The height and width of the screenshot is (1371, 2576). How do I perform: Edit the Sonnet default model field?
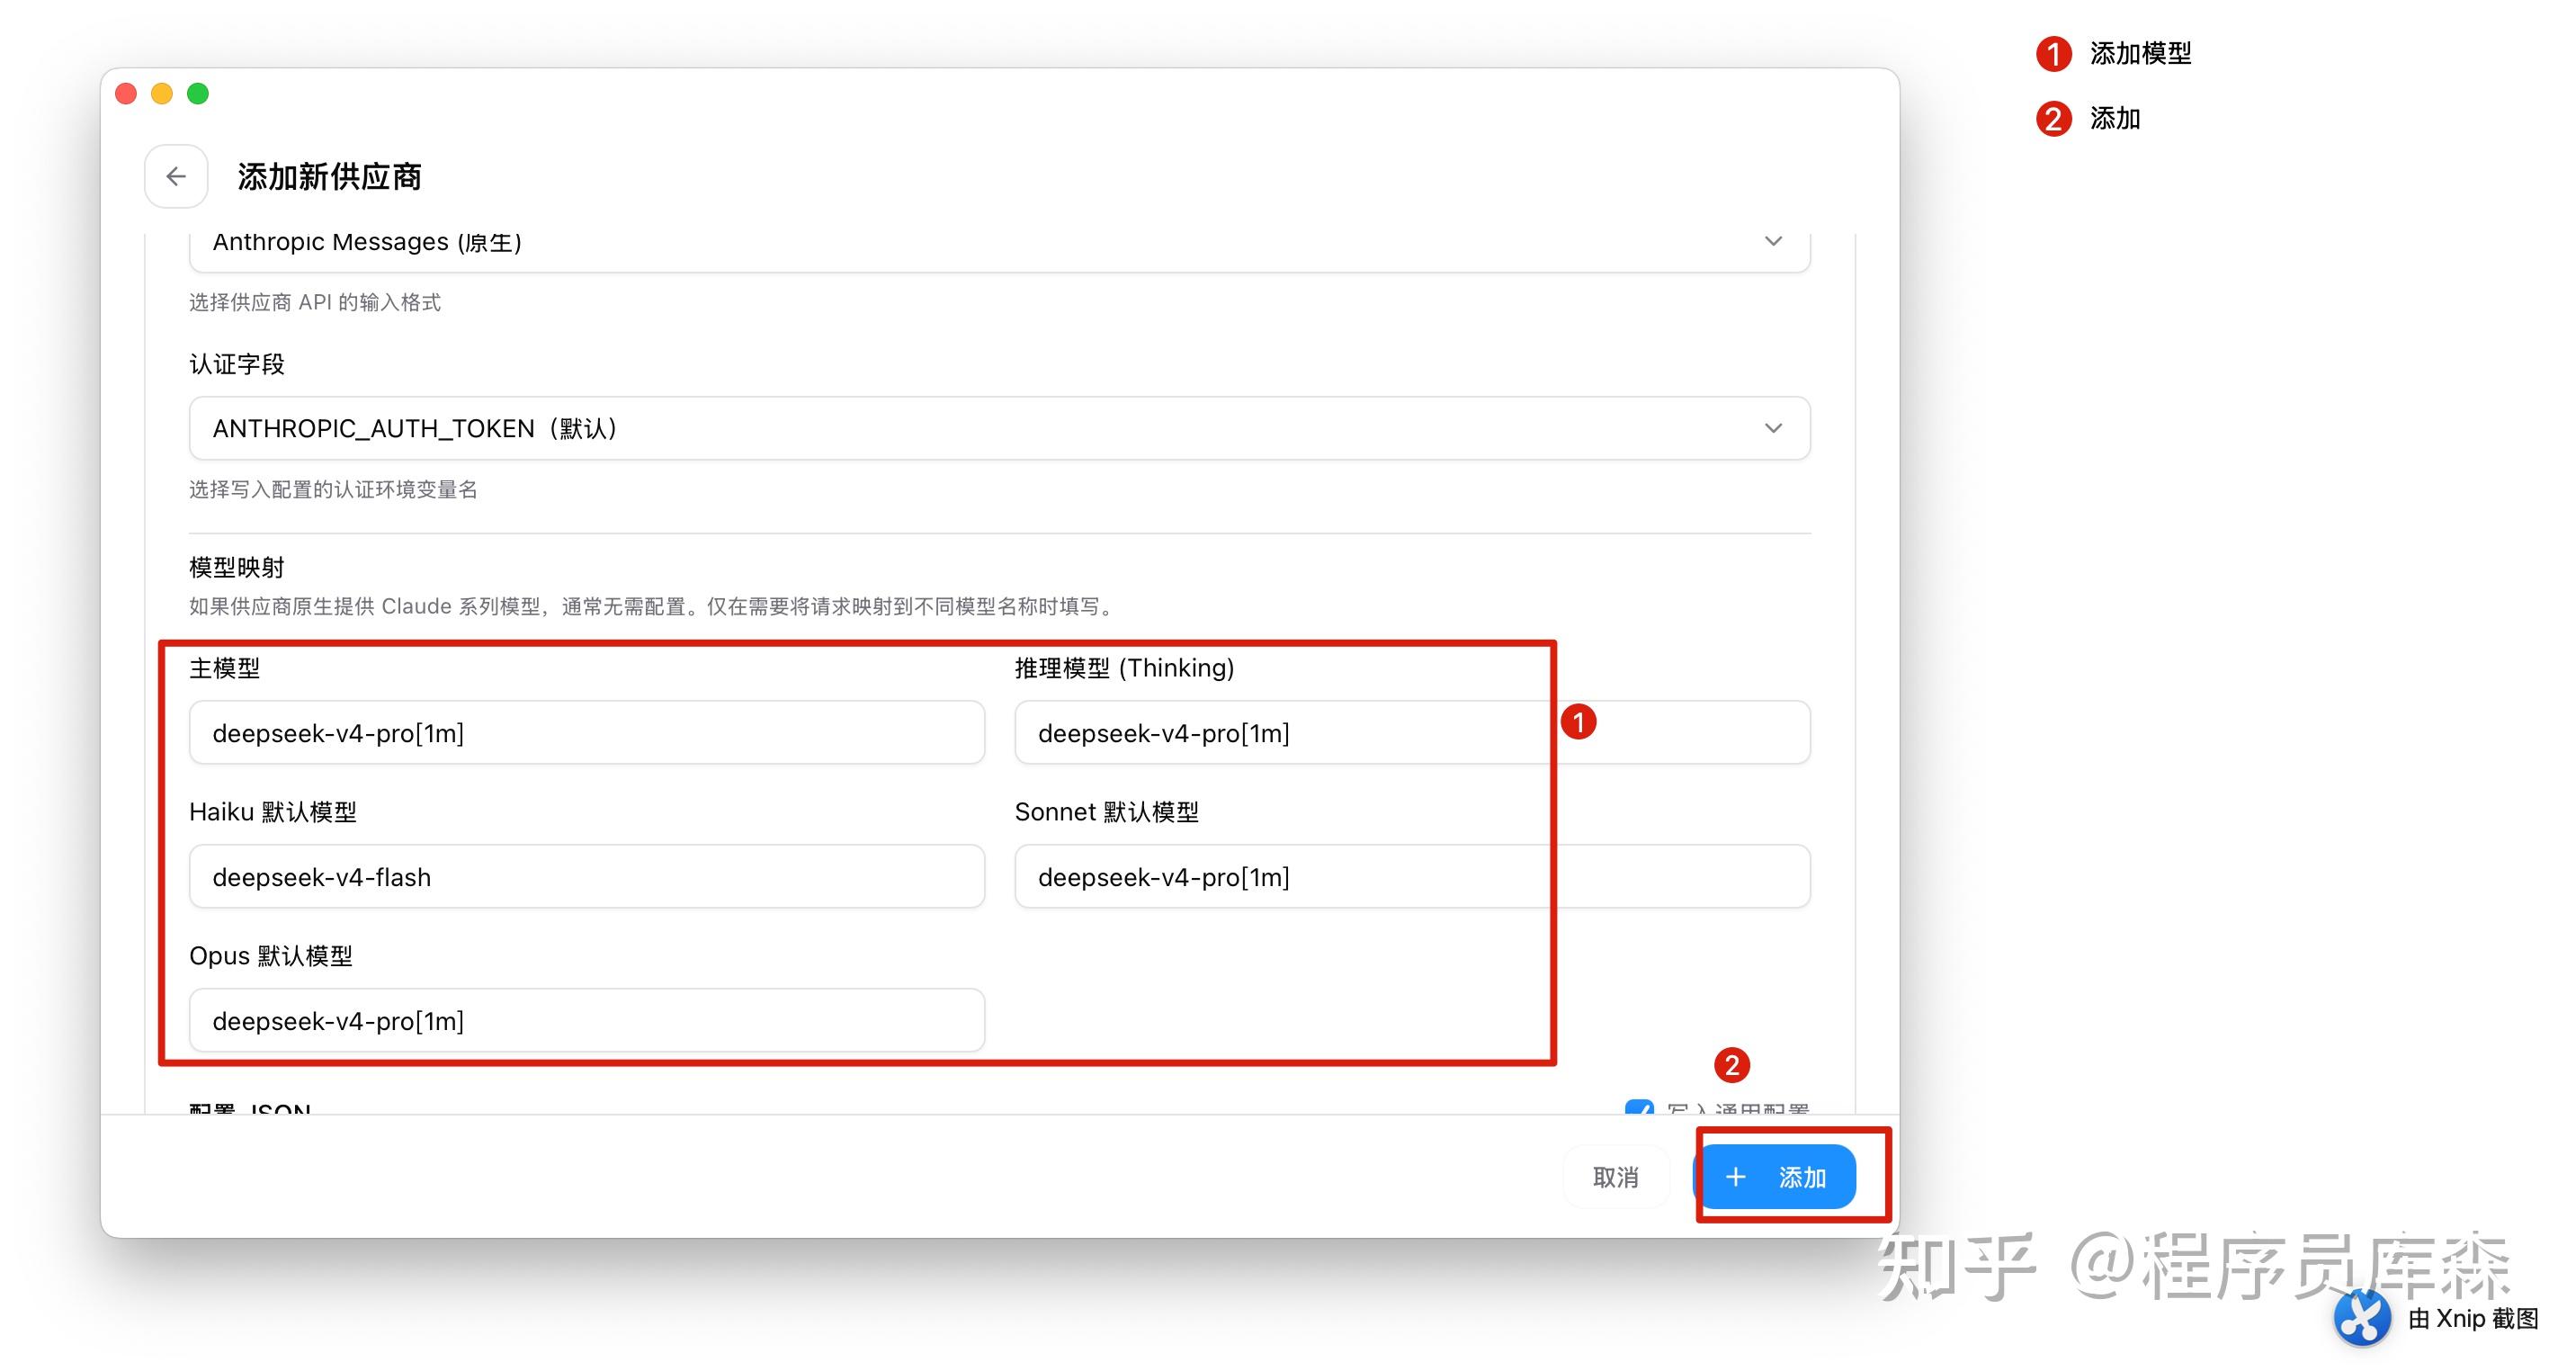[x=1412, y=877]
